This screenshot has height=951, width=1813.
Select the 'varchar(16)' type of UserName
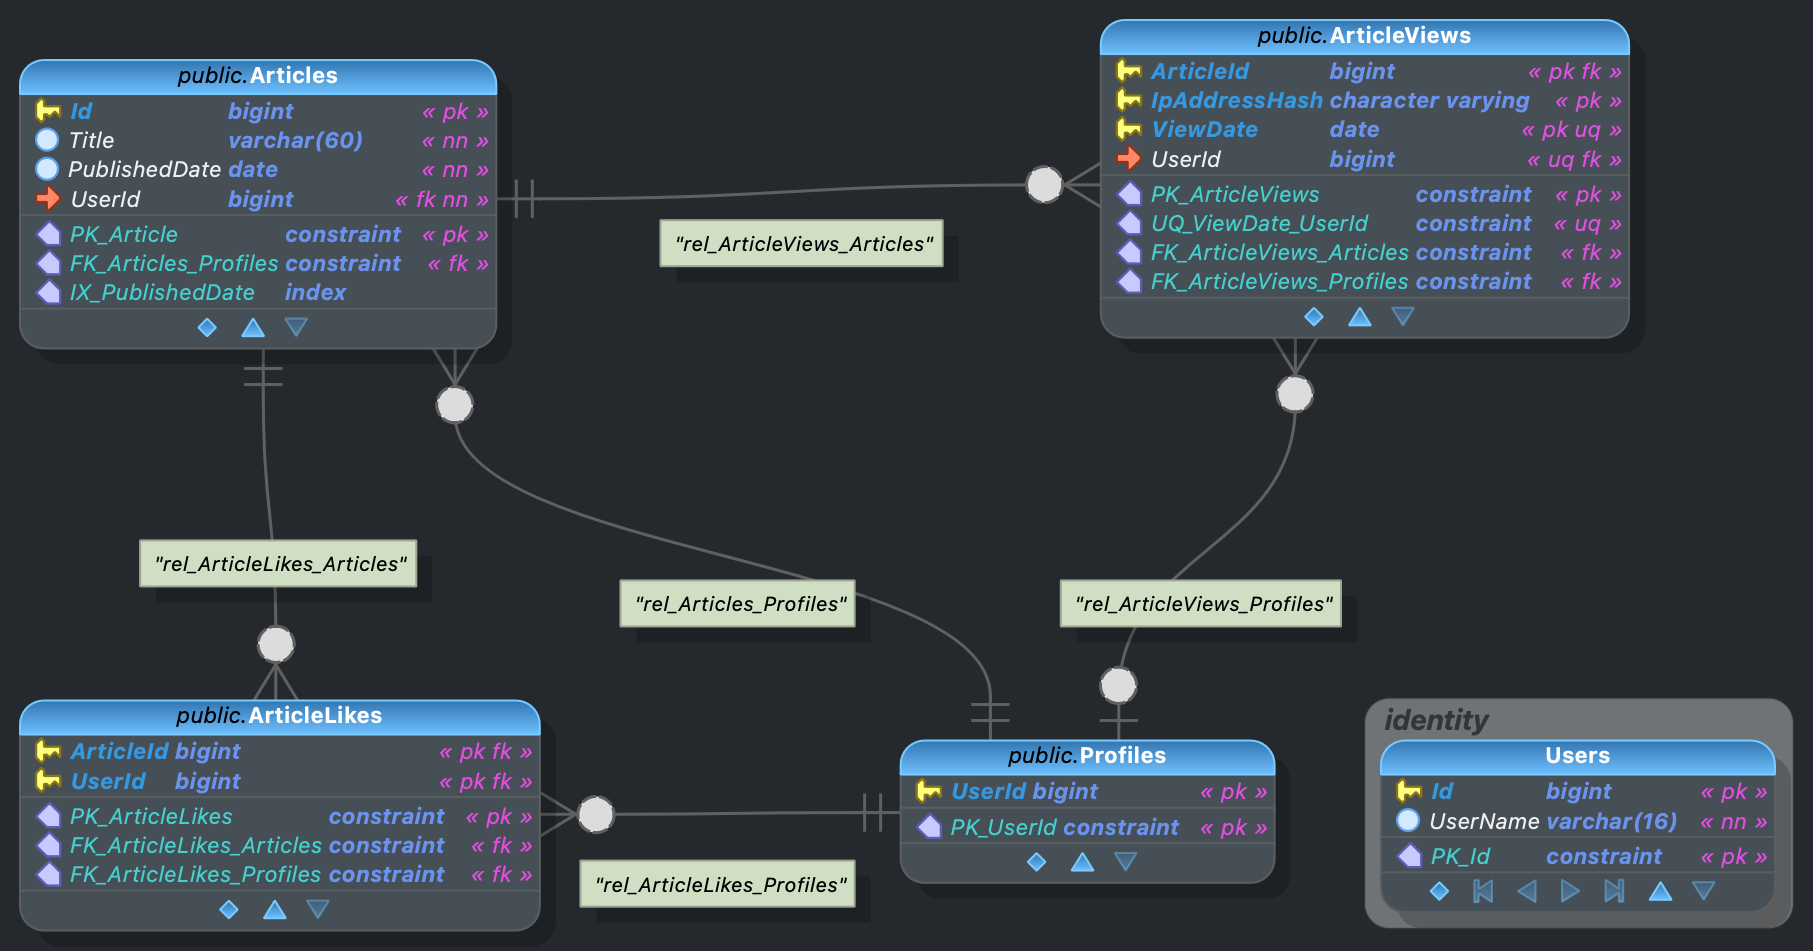click(1611, 821)
